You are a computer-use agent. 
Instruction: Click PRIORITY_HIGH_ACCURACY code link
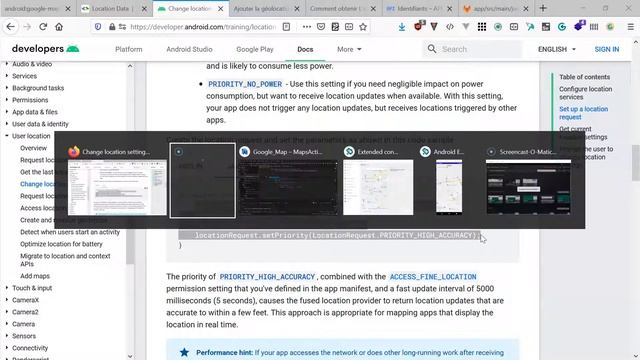click(x=267, y=277)
